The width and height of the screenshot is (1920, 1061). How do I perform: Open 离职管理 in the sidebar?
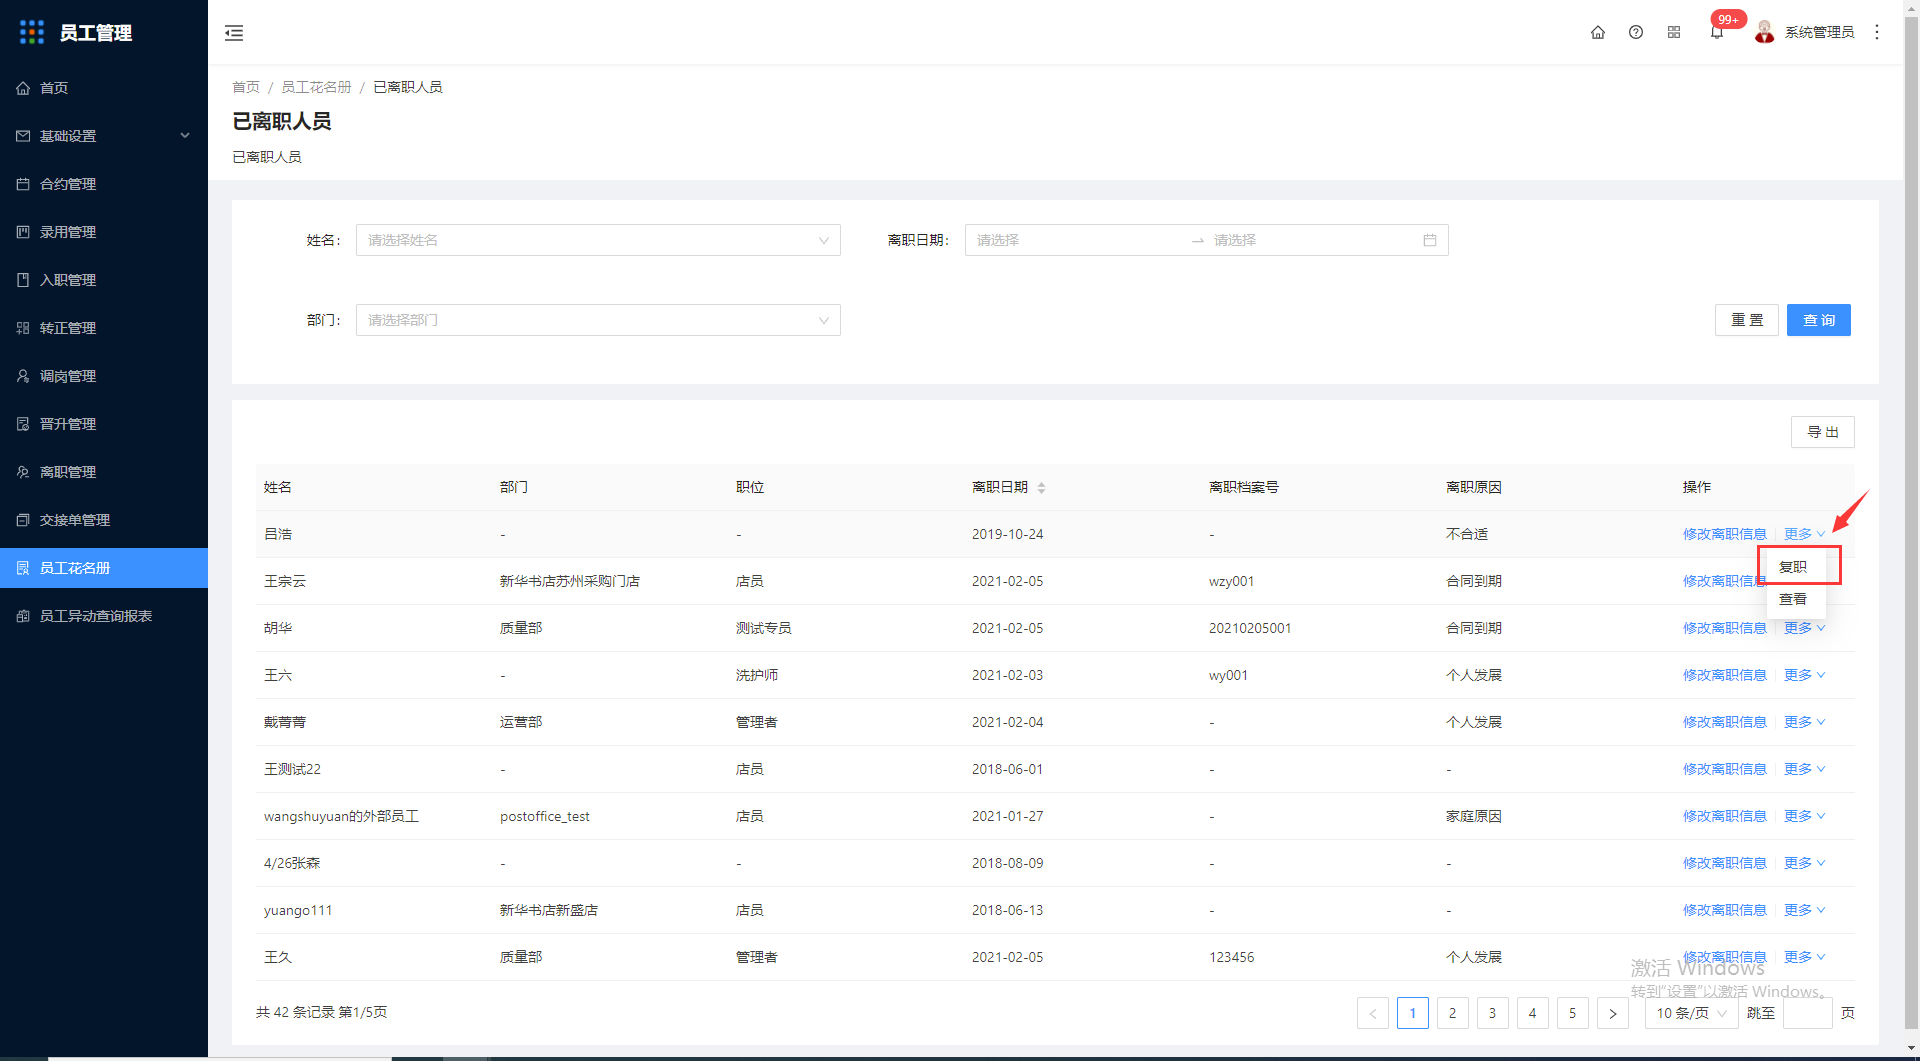[104, 472]
